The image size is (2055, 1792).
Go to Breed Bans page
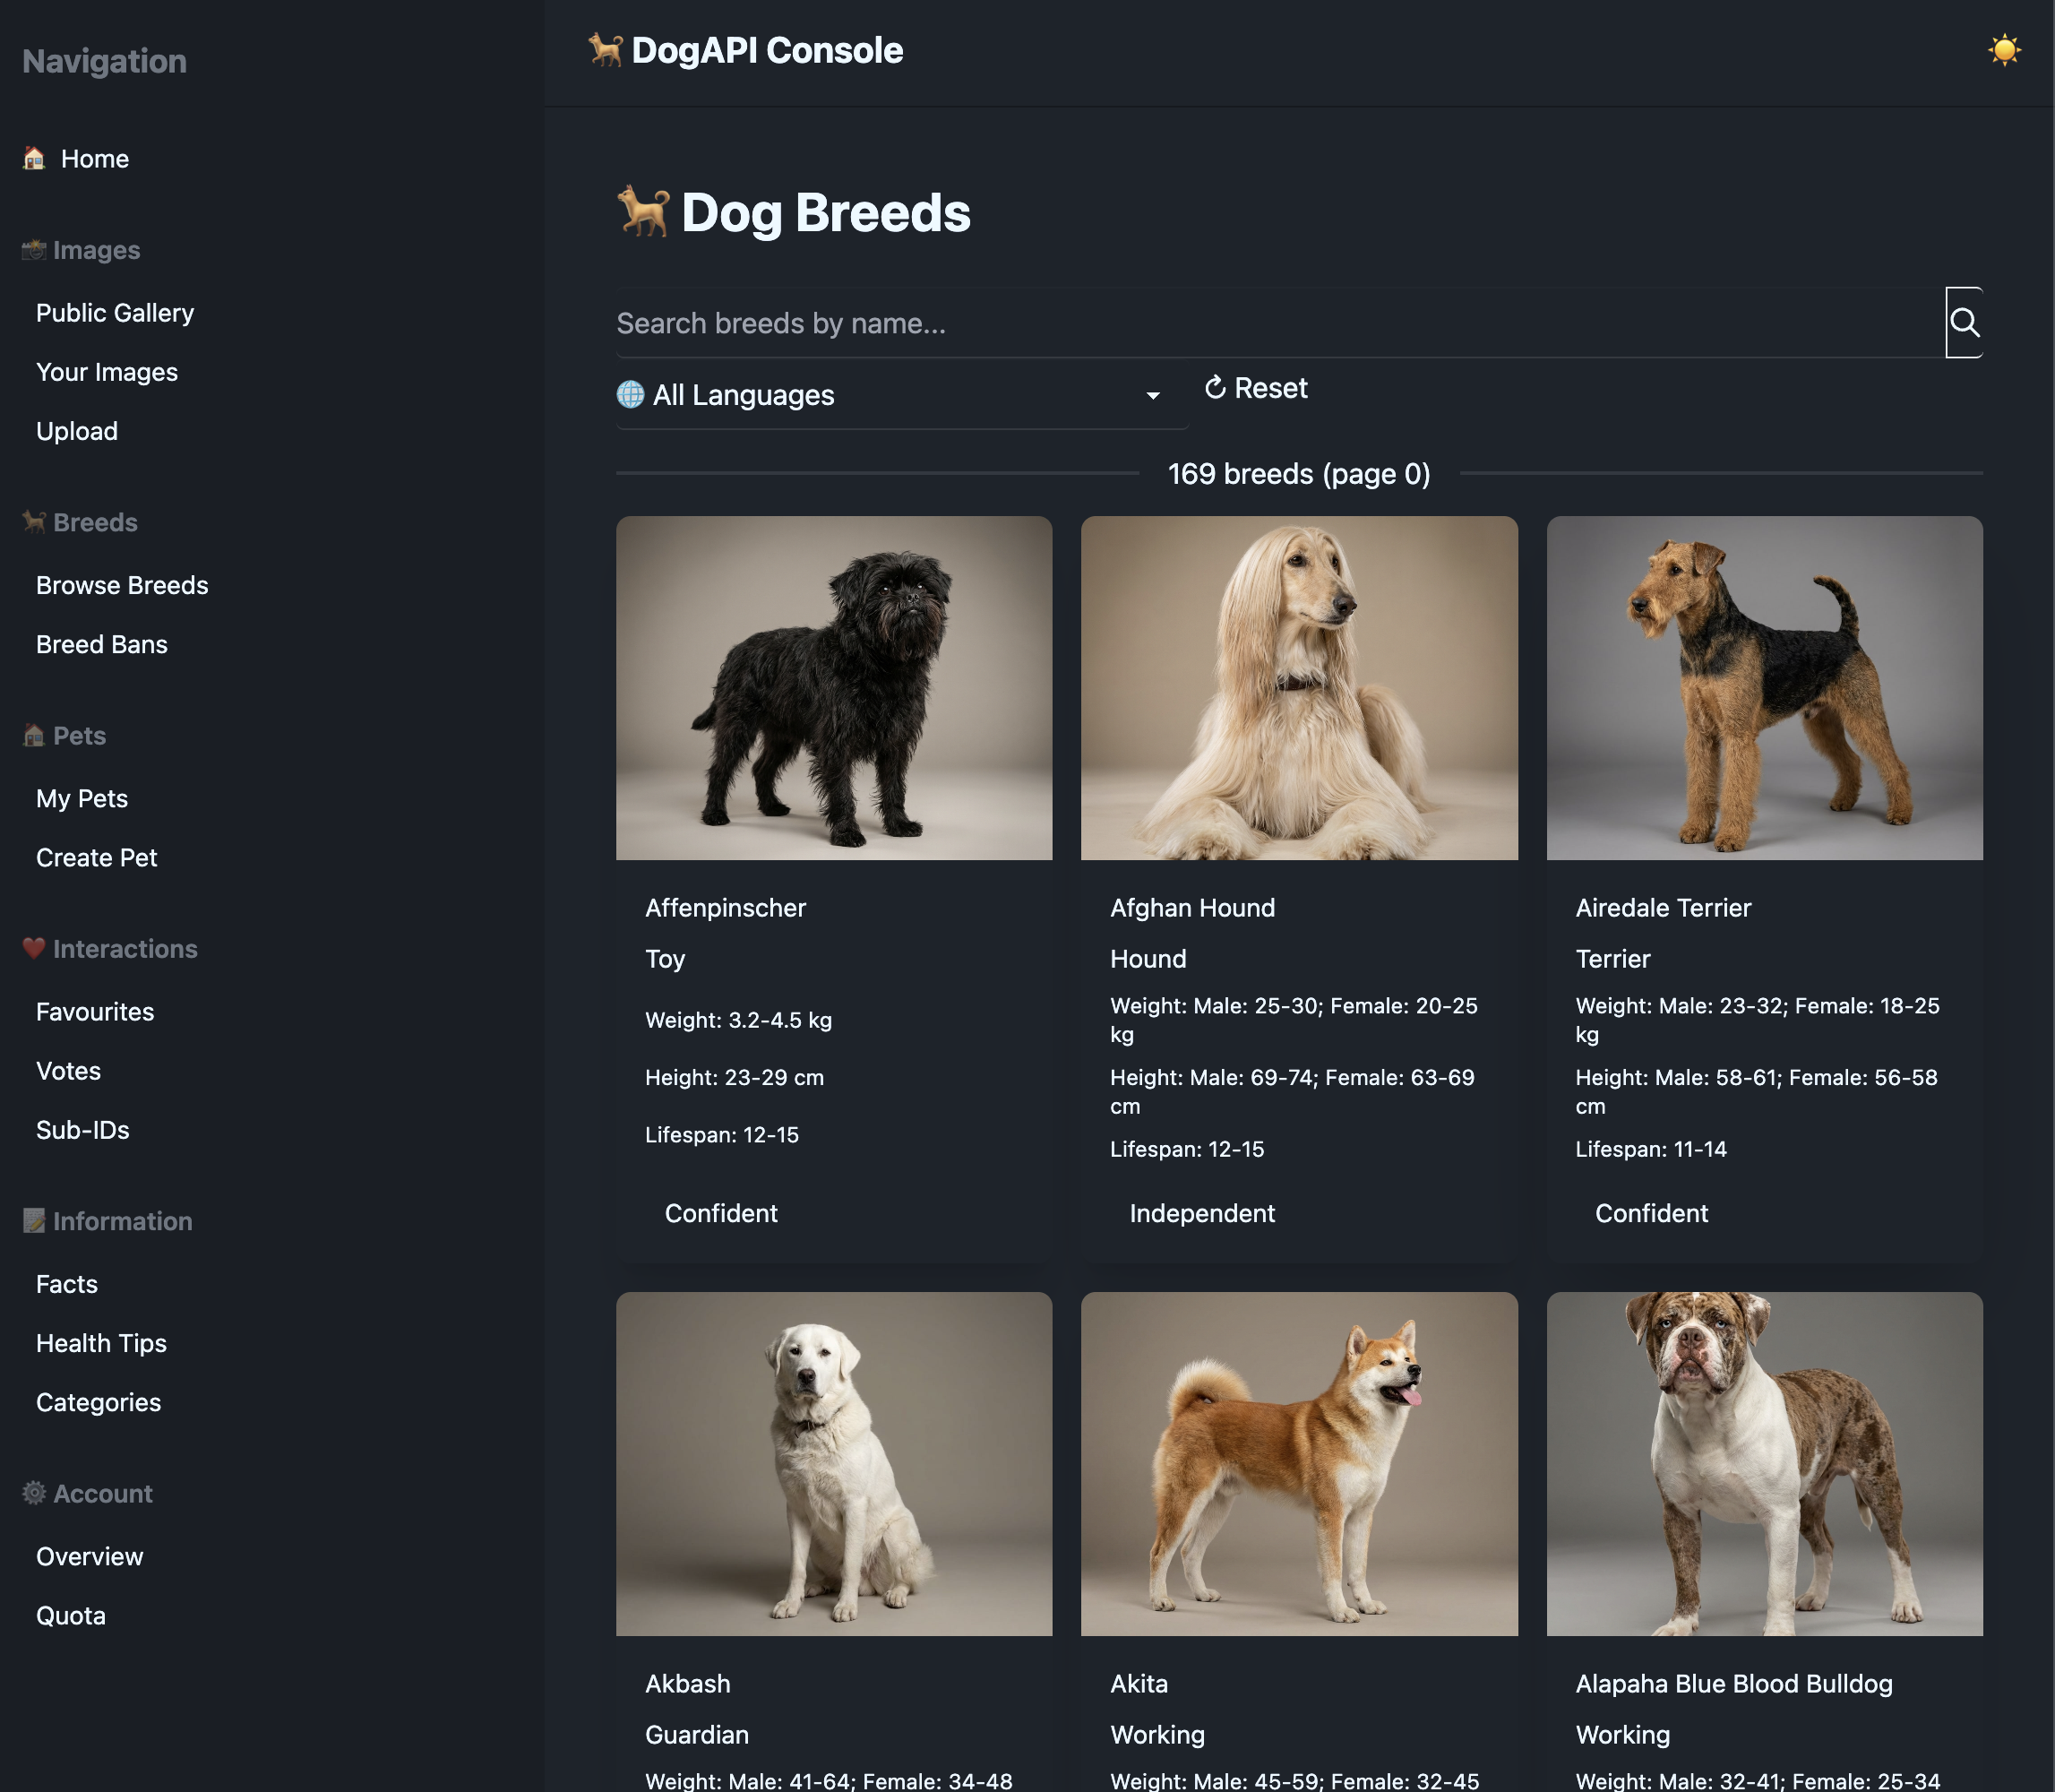[102, 644]
